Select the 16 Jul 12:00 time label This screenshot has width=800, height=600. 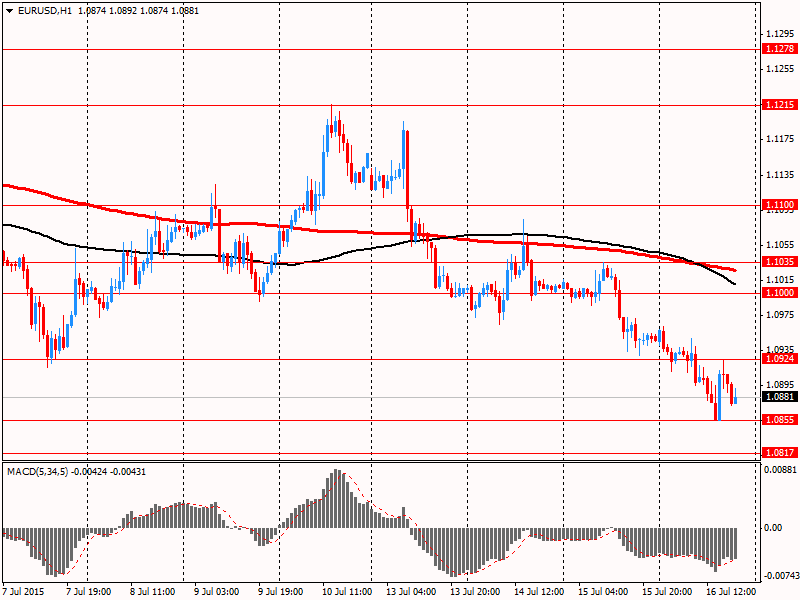[x=731, y=592]
